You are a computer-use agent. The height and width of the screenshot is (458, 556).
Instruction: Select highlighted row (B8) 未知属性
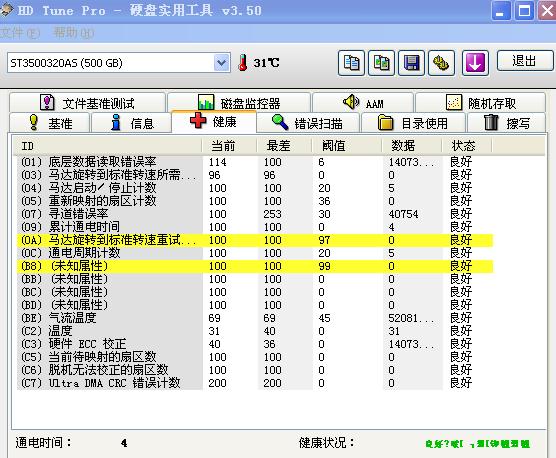(255, 266)
